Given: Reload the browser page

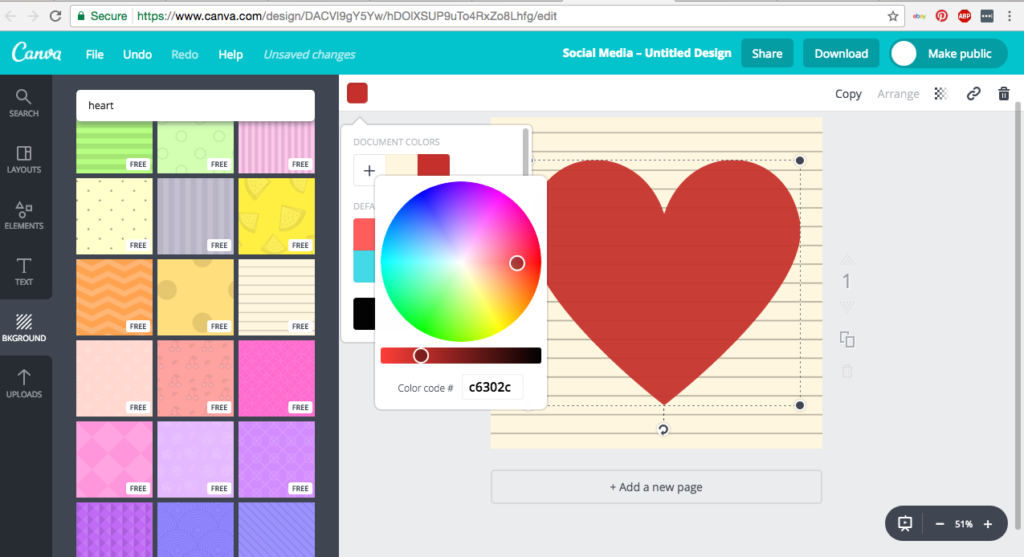Looking at the screenshot, I should [56, 16].
